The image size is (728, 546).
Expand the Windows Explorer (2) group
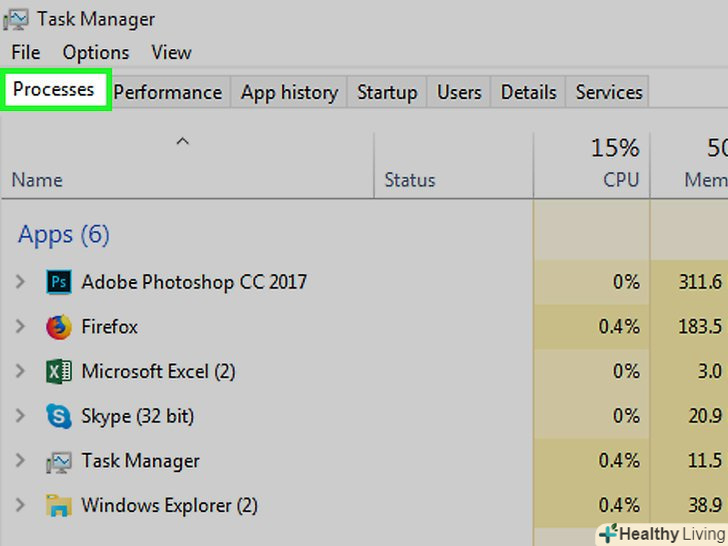pyautogui.click(x=20, y=505)
